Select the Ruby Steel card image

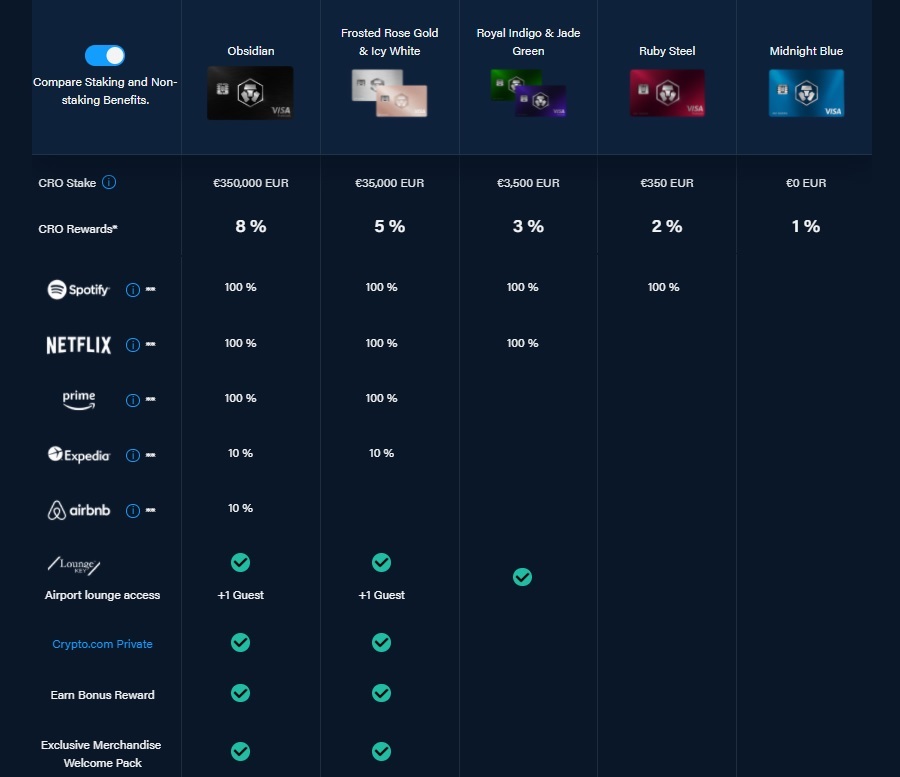point(667,93)
